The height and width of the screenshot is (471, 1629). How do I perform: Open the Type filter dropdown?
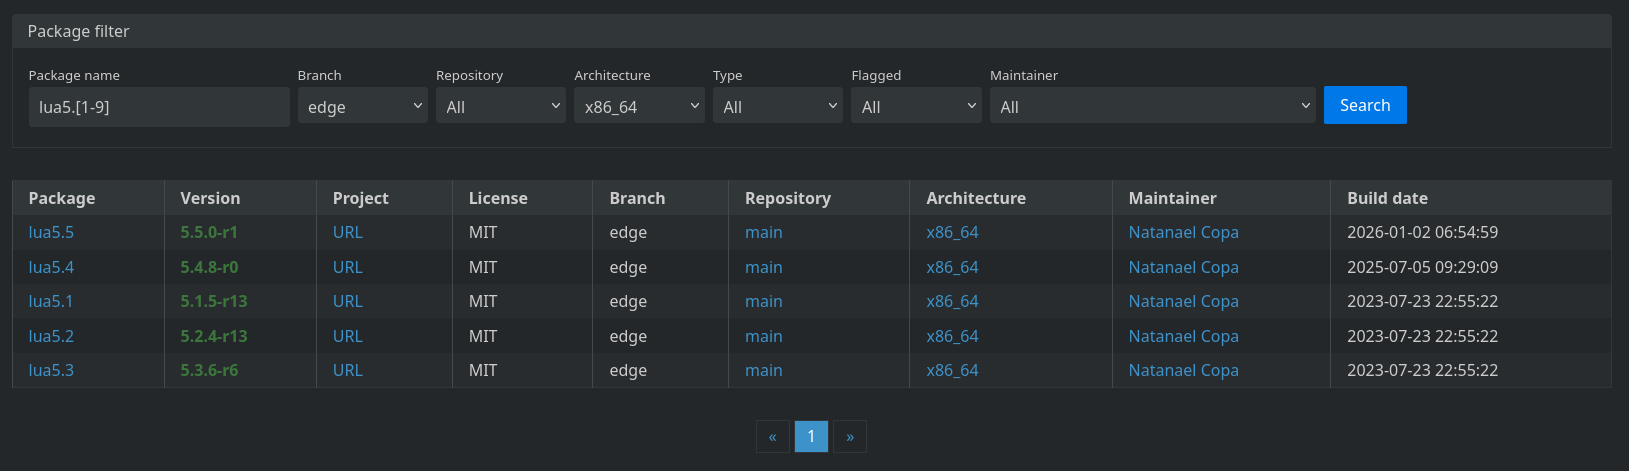click(x=778, y=107)
